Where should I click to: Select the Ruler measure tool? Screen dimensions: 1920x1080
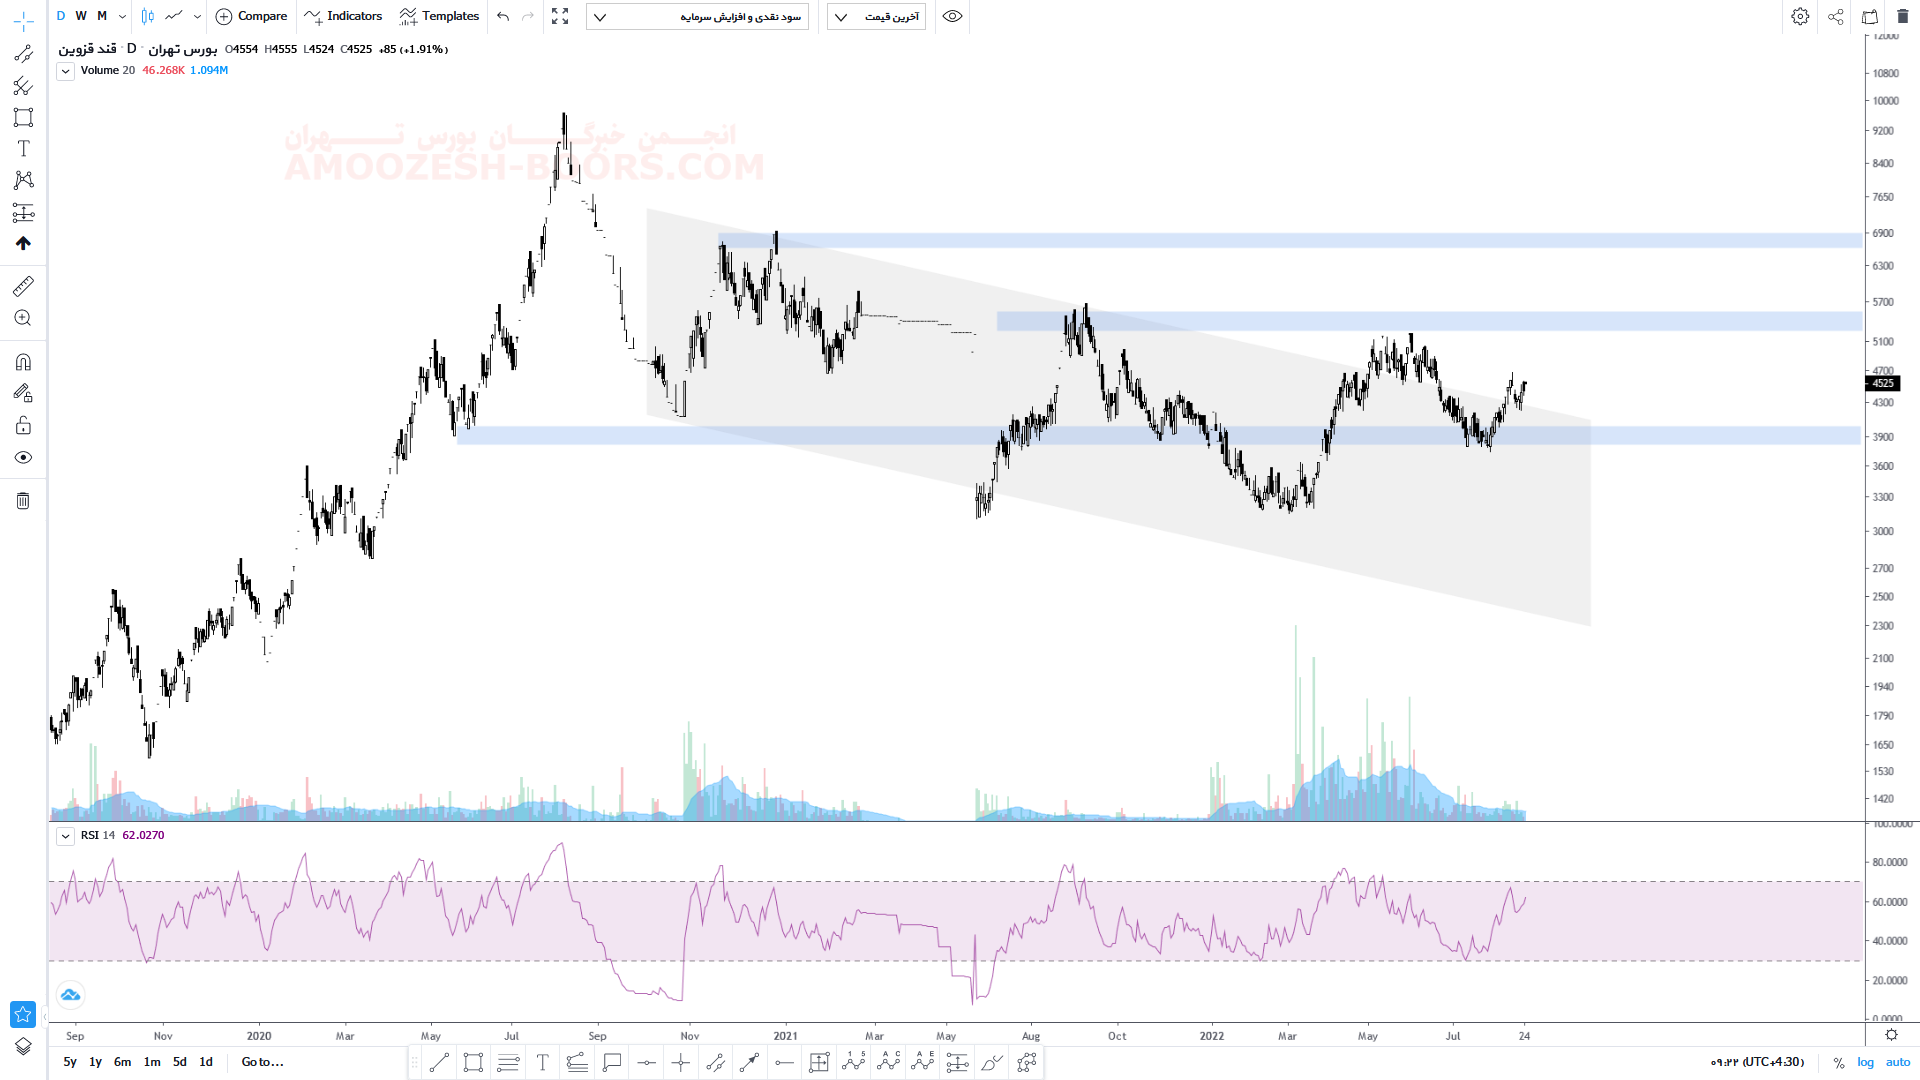pos(23,287)
